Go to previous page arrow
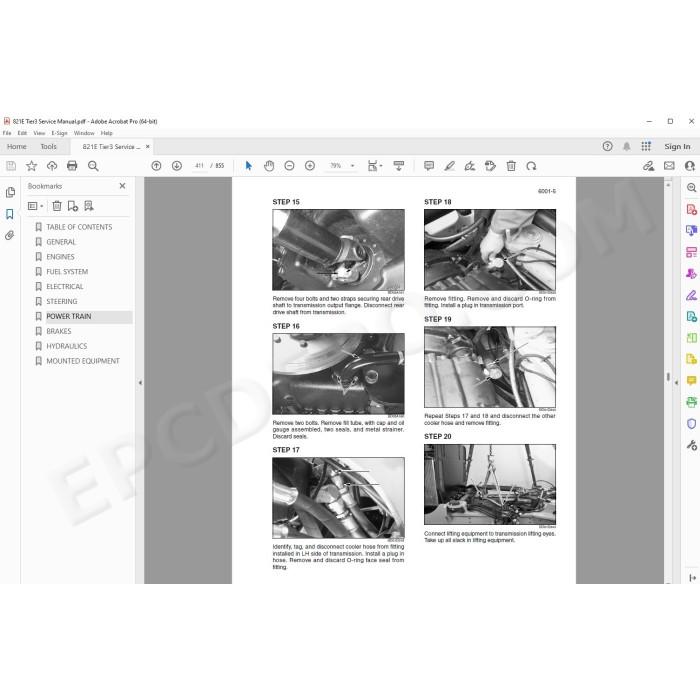 click(156, 166)
